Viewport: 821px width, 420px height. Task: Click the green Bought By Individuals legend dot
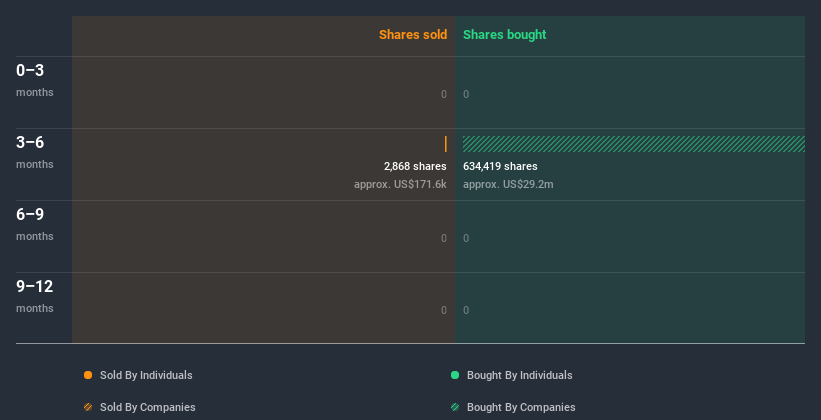tap(455, 375)
